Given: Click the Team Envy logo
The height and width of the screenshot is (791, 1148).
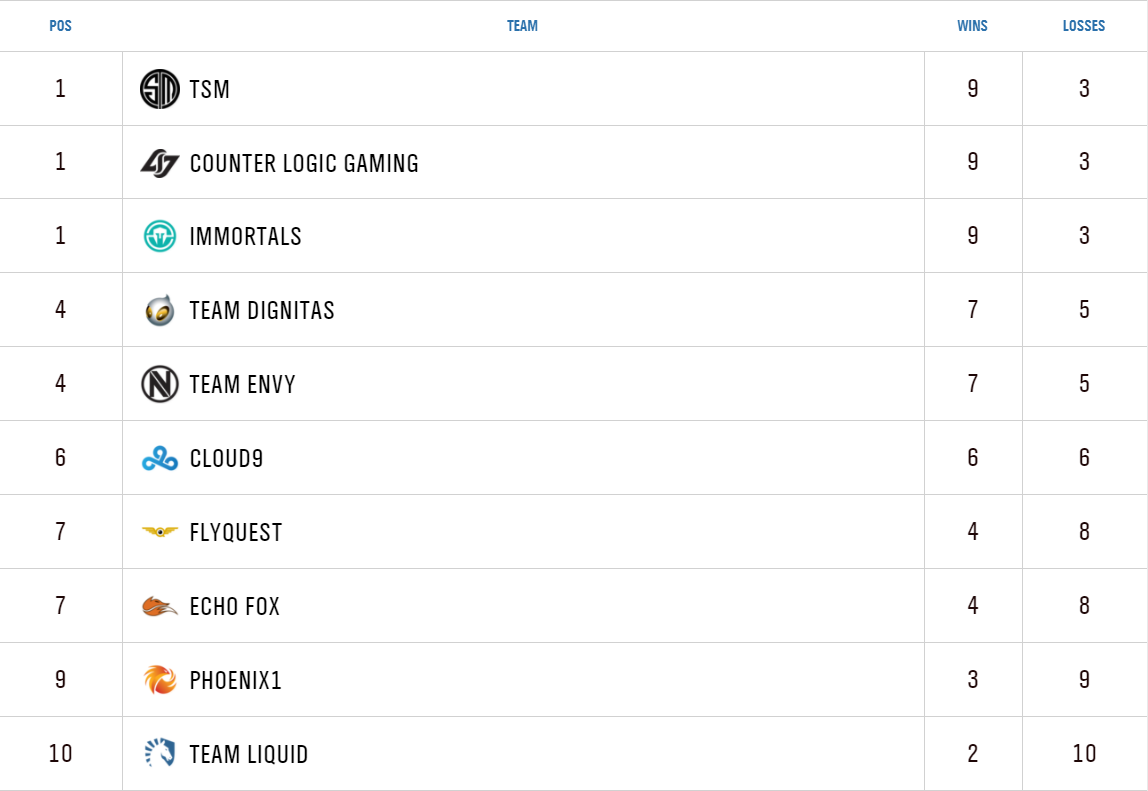Looking at the screenshot, I should pyautogui.click(x=159, y=384).
